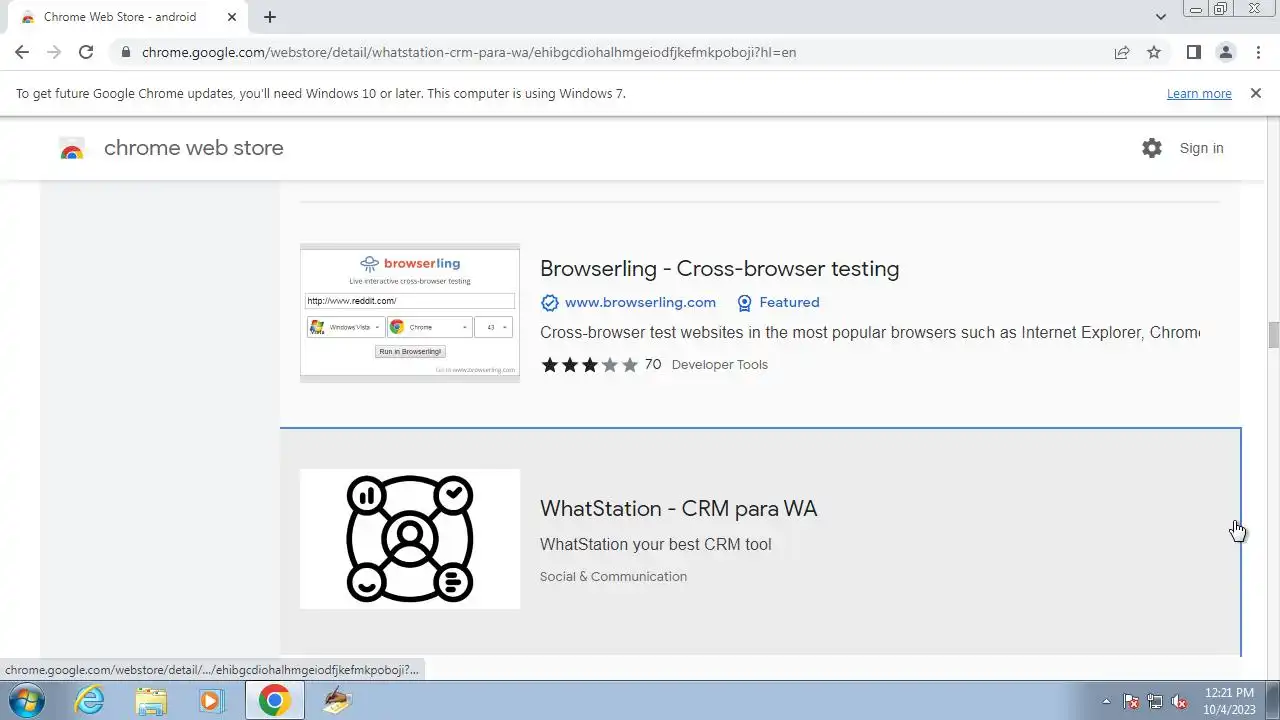Image resolution: width=1280 pixels, height=720 pixels.
Task: Click the Chrome Web Store rainbow logo
Action: pos(72,149)
